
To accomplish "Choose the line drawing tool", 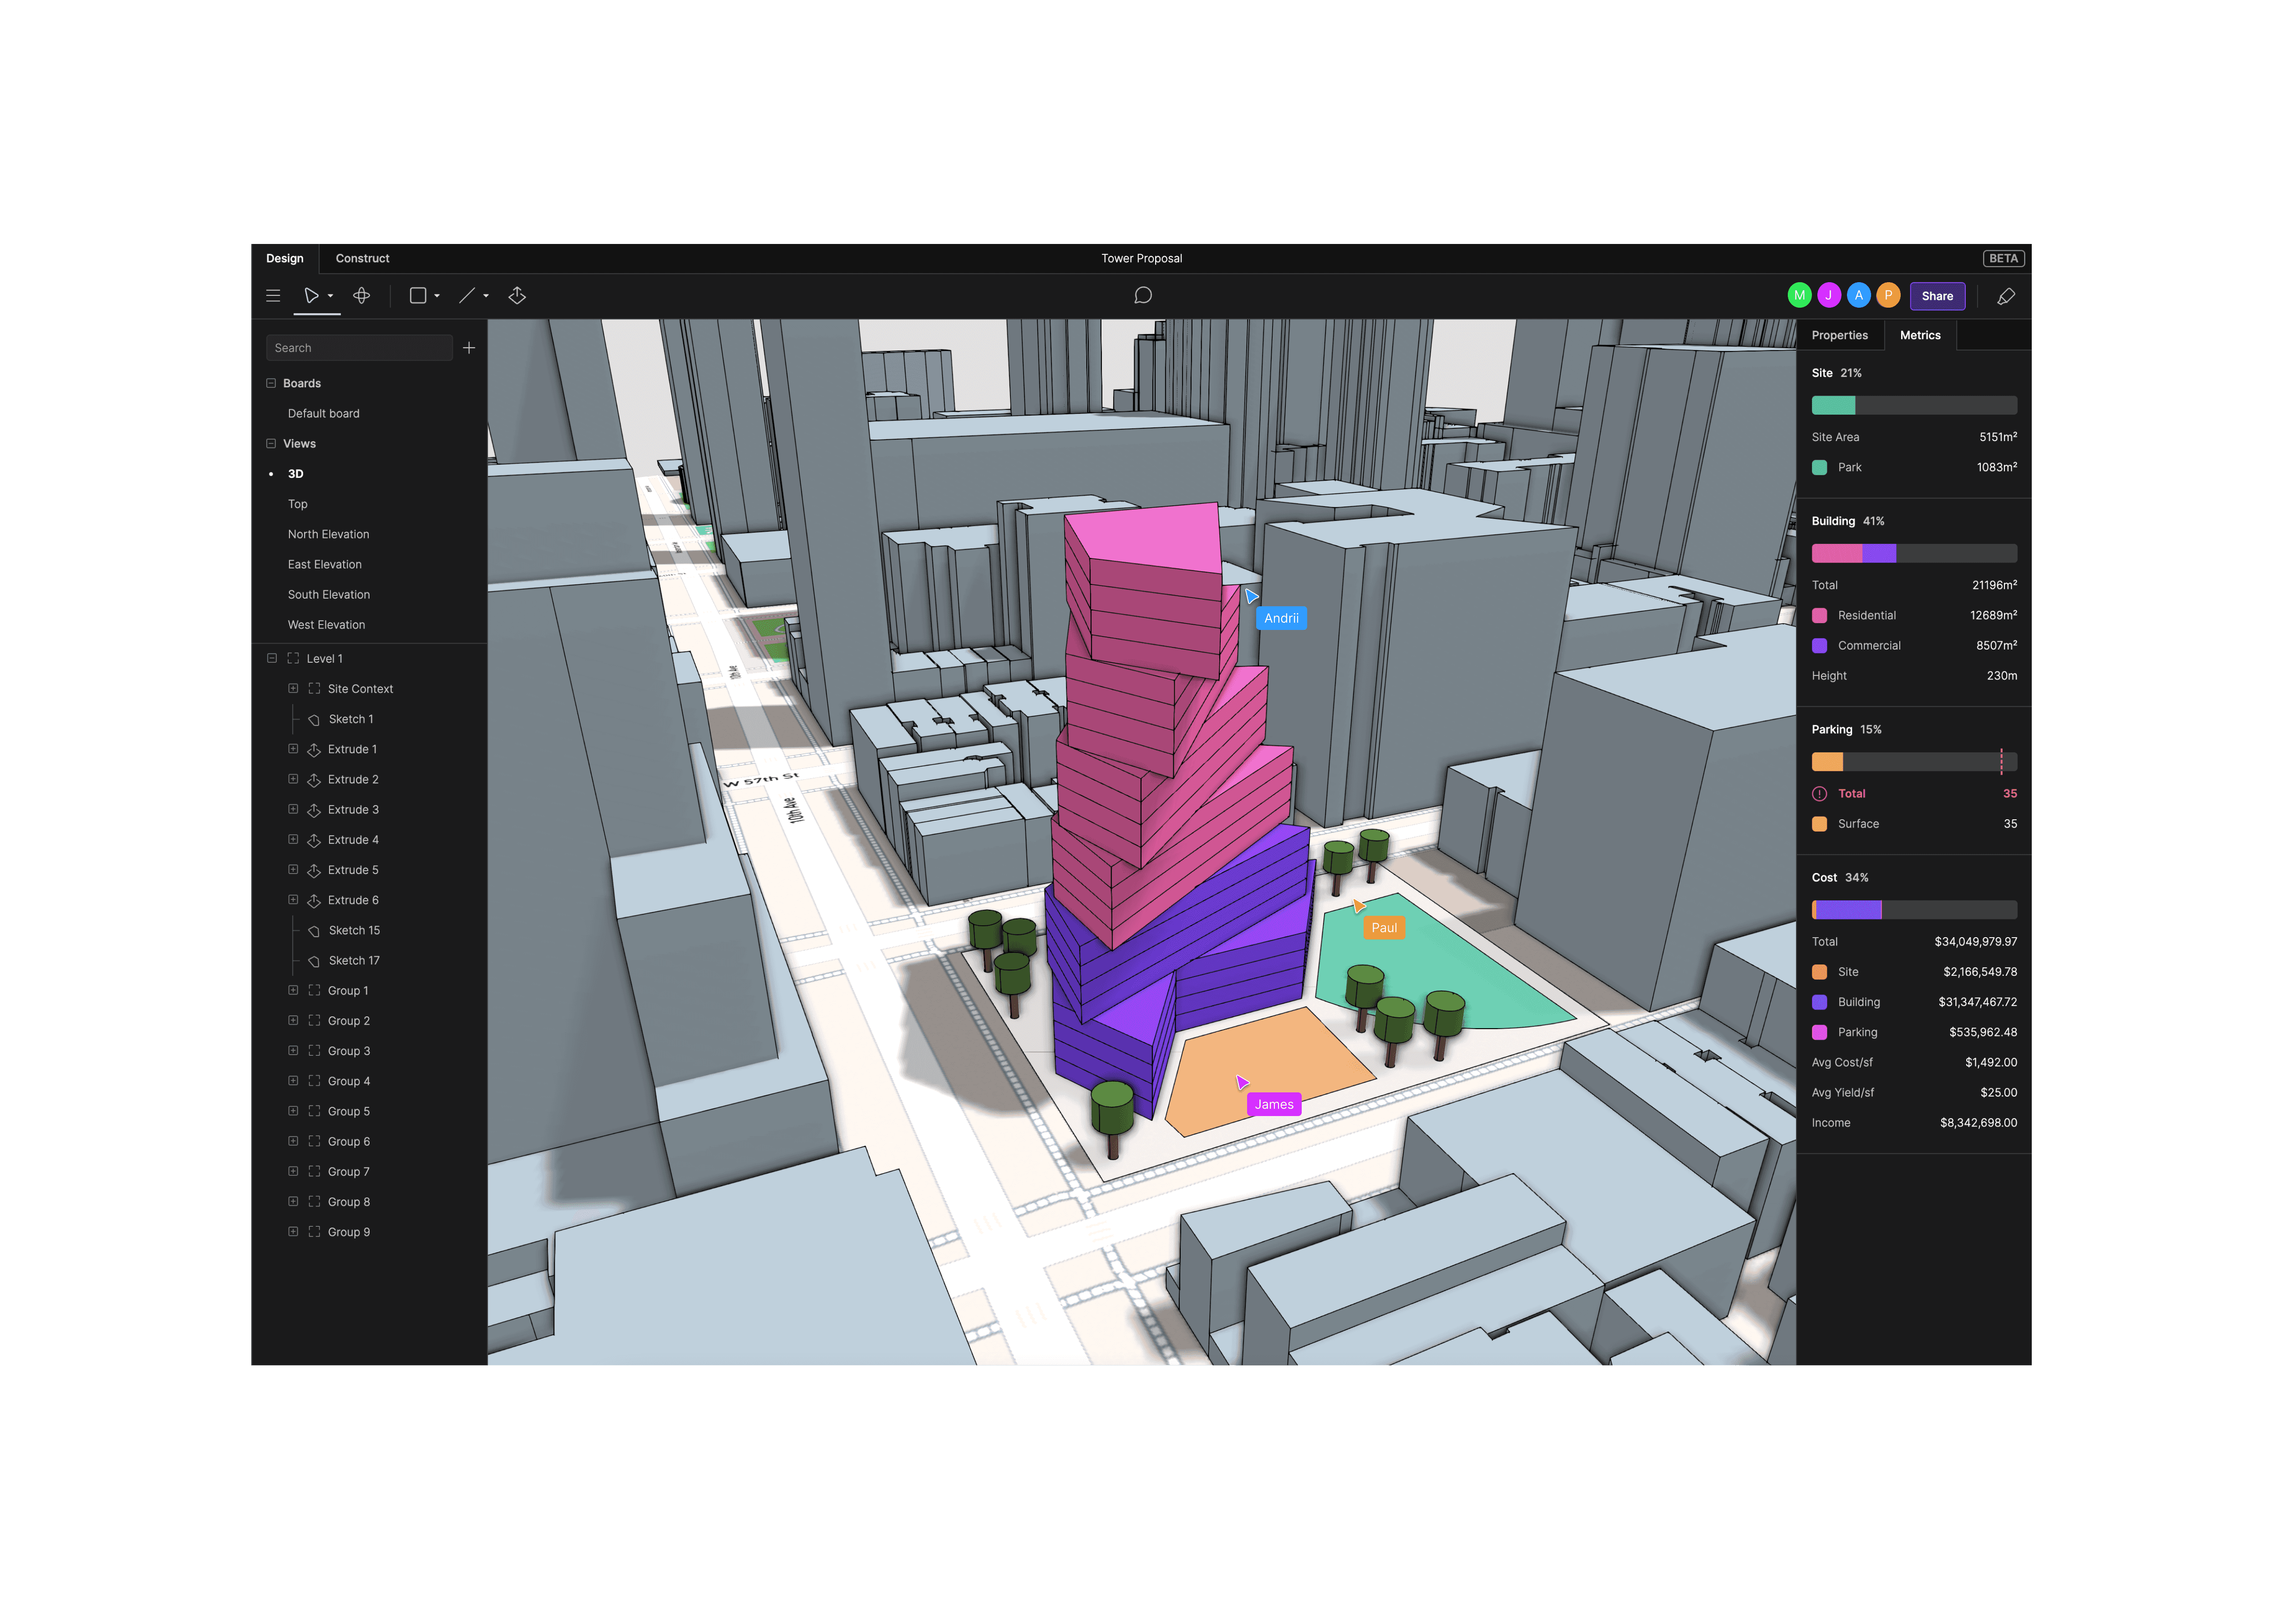I will point(466,296).
